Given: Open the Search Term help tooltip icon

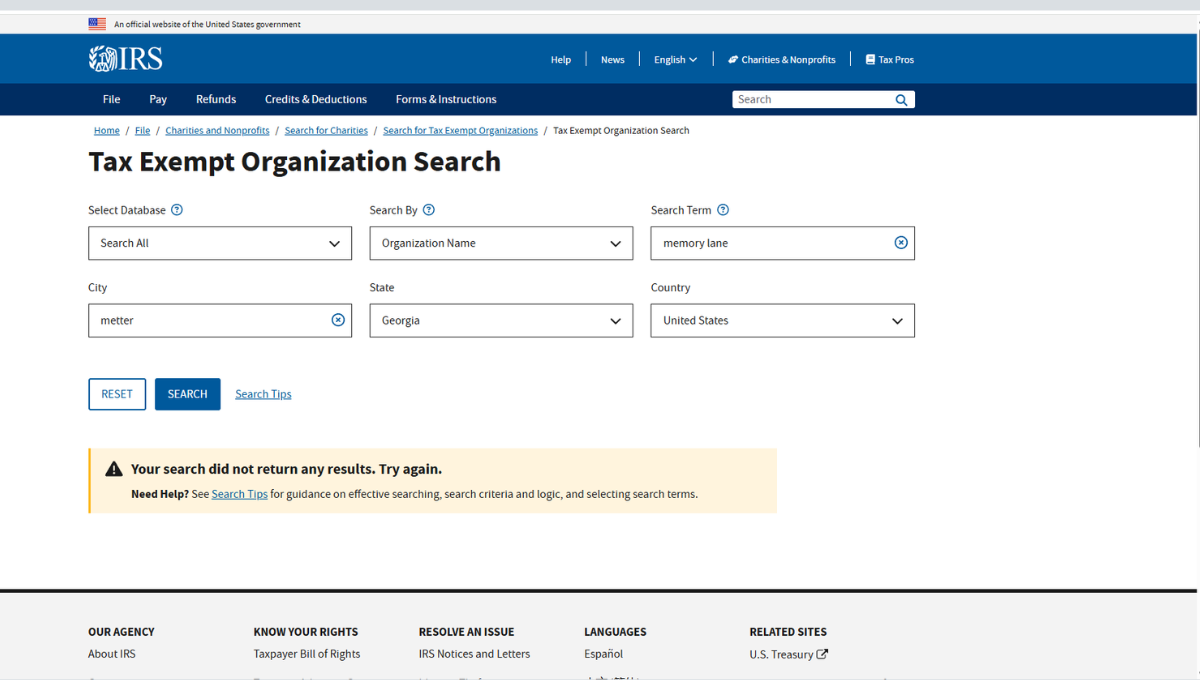Looking at the screenshot, I should tap(723, 210).
